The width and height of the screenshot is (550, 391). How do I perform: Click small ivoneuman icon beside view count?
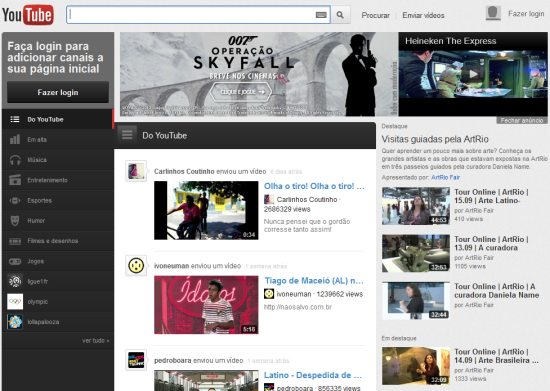[269, 294]
